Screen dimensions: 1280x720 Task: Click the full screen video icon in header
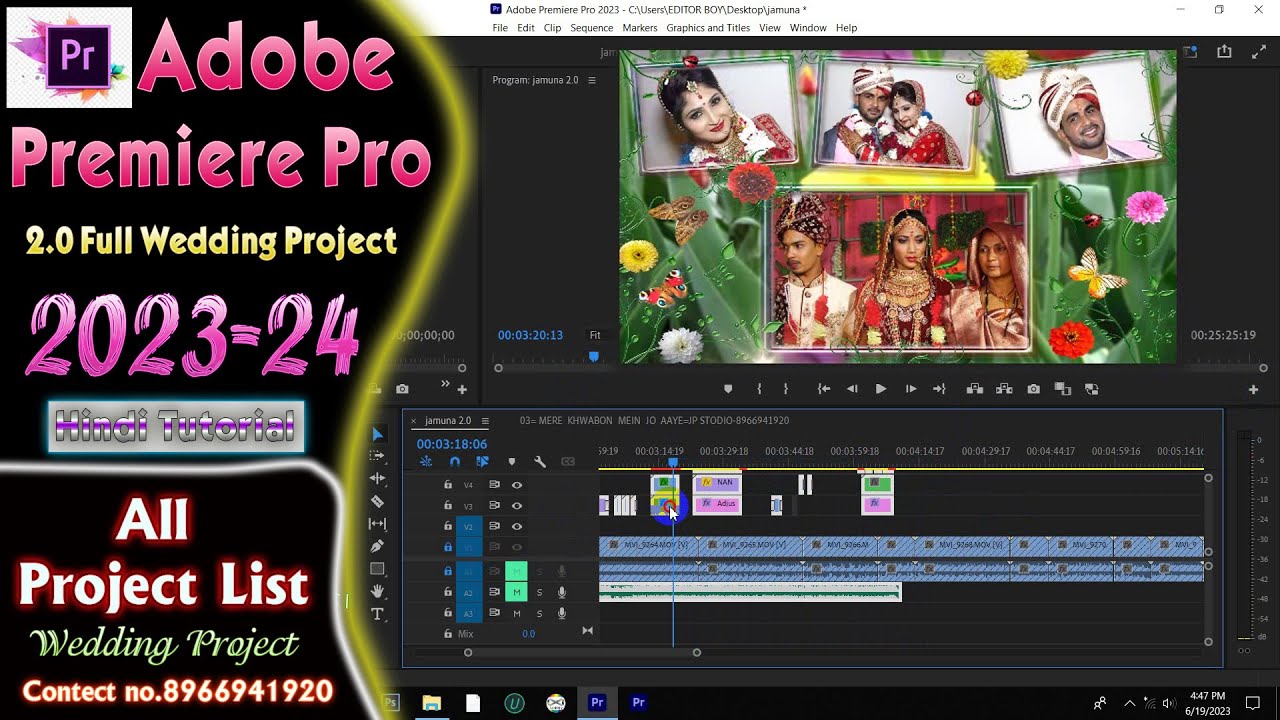[x=1259, y=52]
